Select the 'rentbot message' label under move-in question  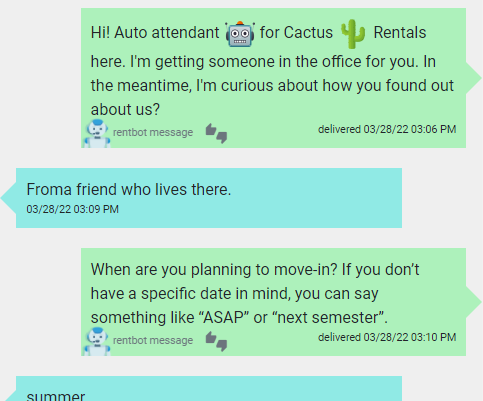[x=153, y=340]
